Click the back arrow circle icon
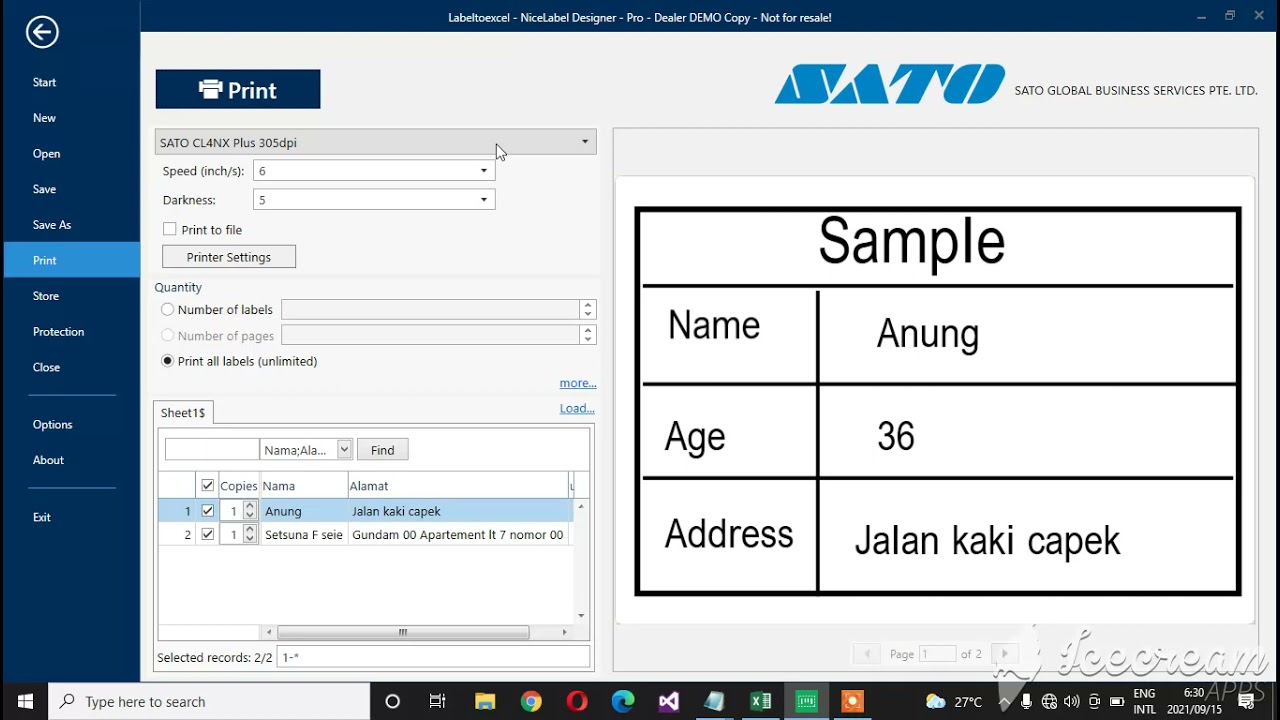The image size is (1280, 720). coord(42,32)
